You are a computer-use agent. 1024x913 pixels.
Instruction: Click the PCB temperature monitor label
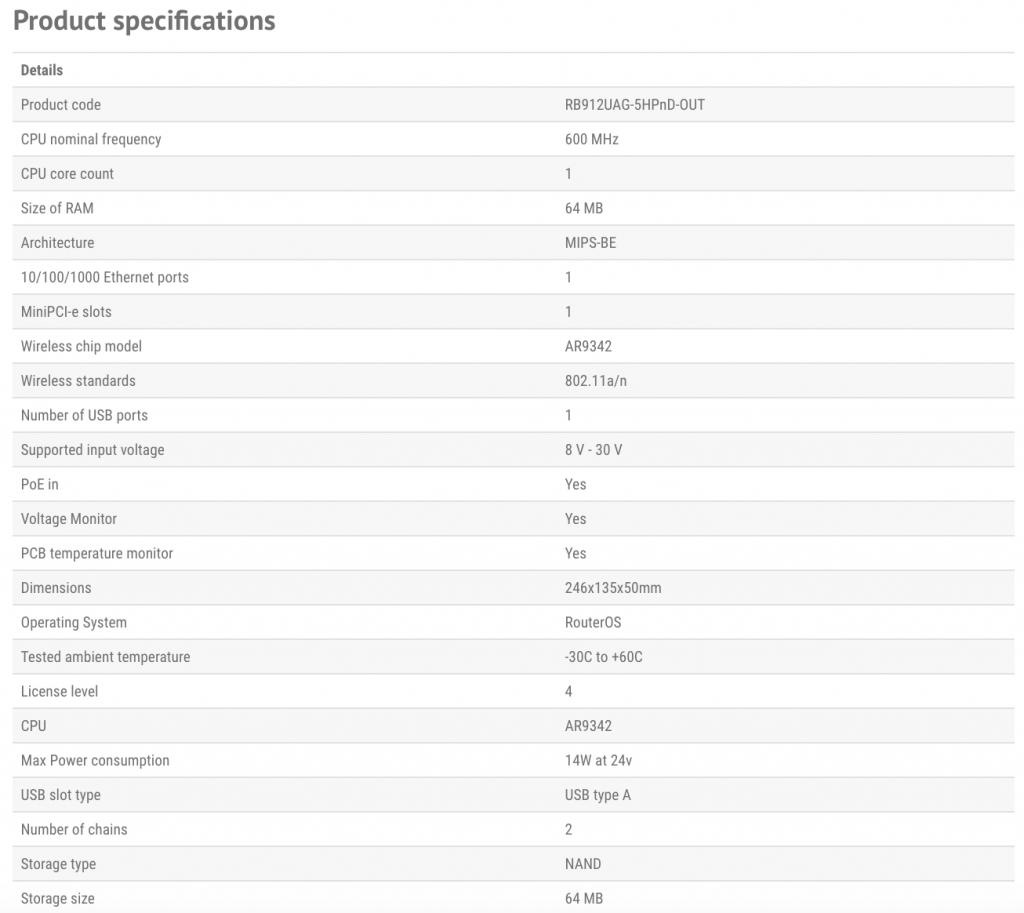tap(97, 553)
